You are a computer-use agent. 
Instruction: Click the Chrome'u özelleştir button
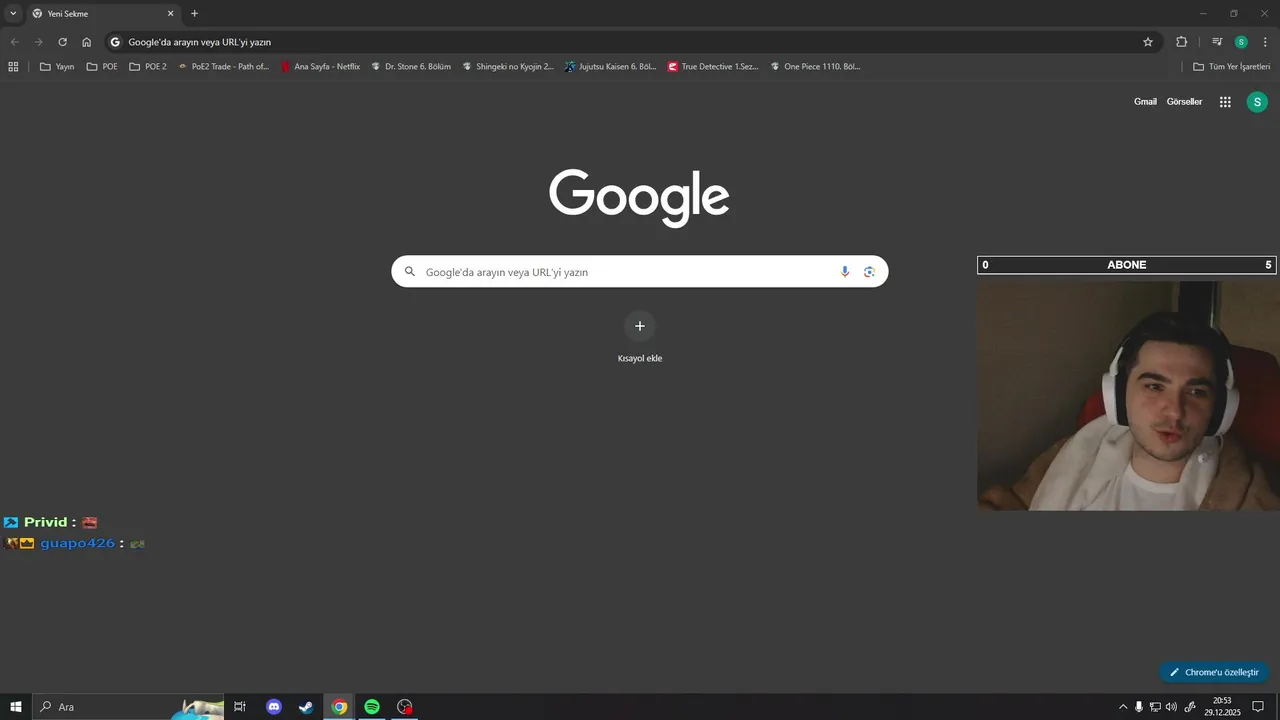pyautogui.click(x=1214, y=673)
